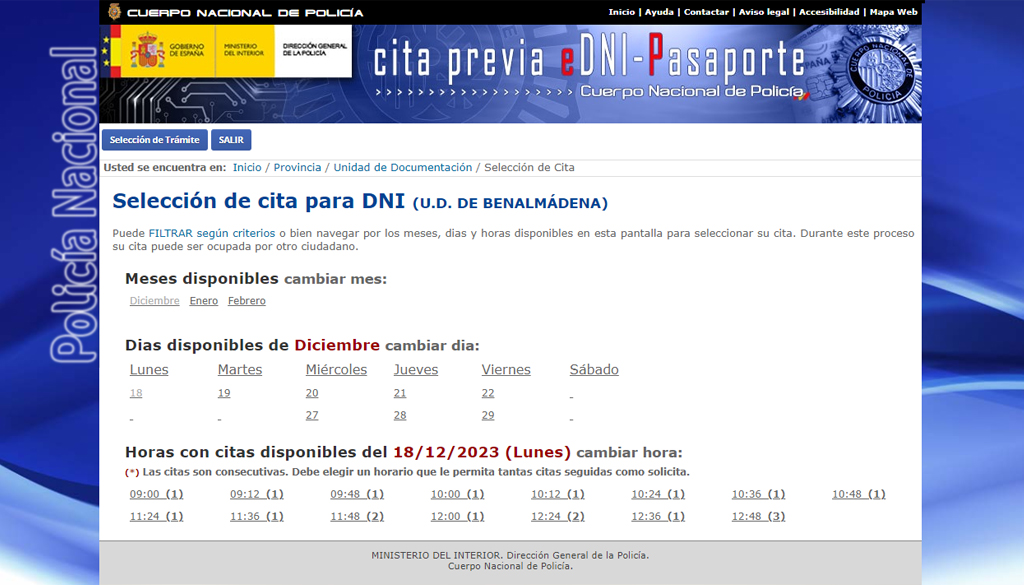Image resolution: width=1024 pixels, height=585 pixels.
Task: Select day 28 in December
Action: click(400, 415)
